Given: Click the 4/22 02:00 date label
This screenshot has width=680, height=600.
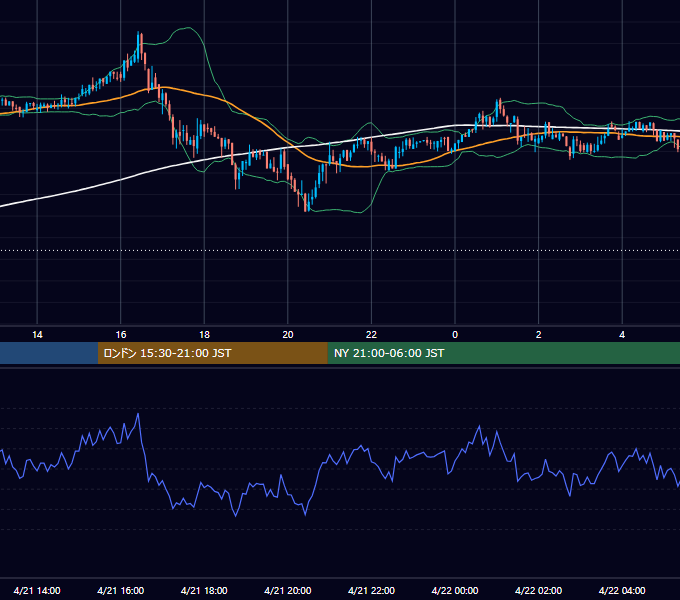Looking at the screenshot, I should (x=539, y=590).
